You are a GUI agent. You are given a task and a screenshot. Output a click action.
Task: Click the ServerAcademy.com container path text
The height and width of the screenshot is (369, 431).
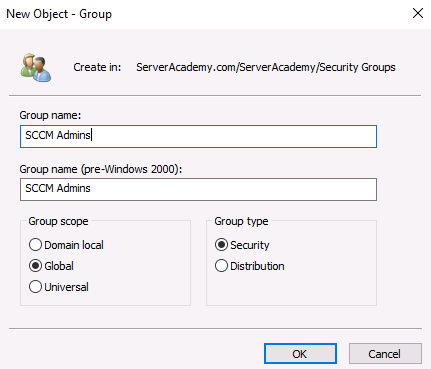[266, 67]
